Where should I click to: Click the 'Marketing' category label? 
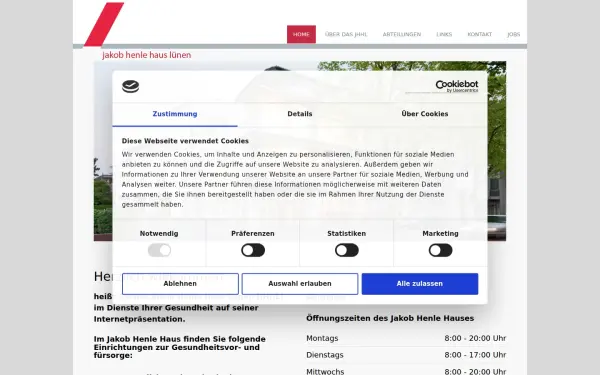[x=440, y=233]
